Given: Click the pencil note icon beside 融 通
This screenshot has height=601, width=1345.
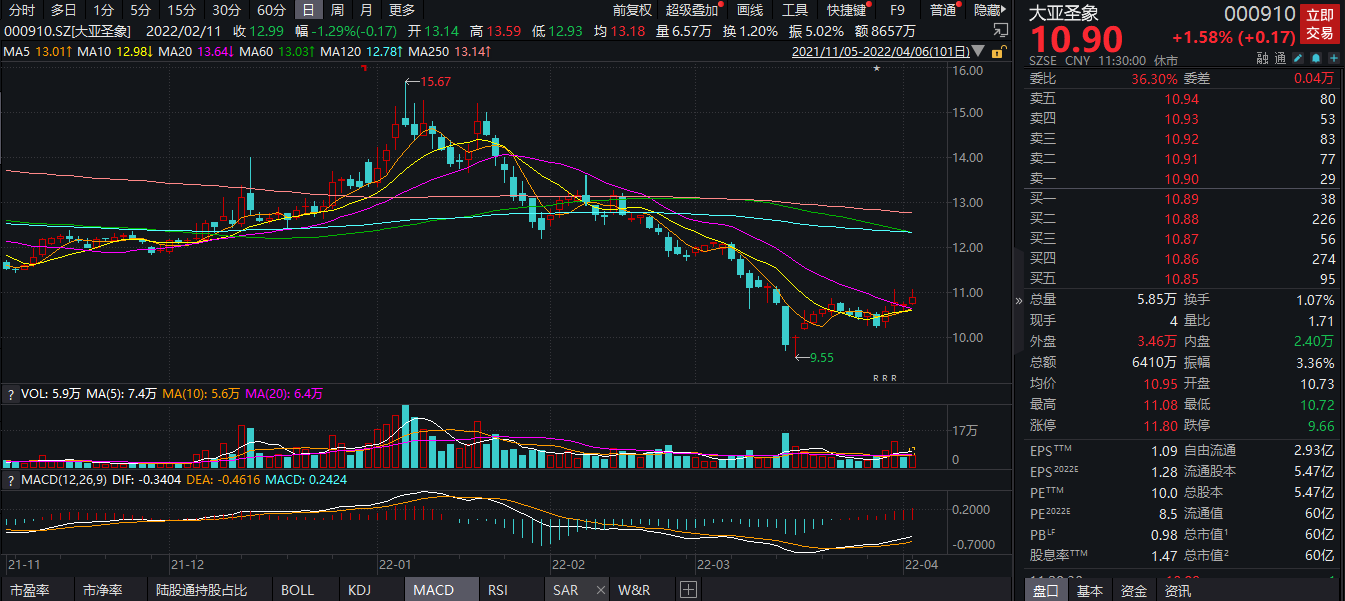Looking at the screenshot, I should (x=1299, y=60).
